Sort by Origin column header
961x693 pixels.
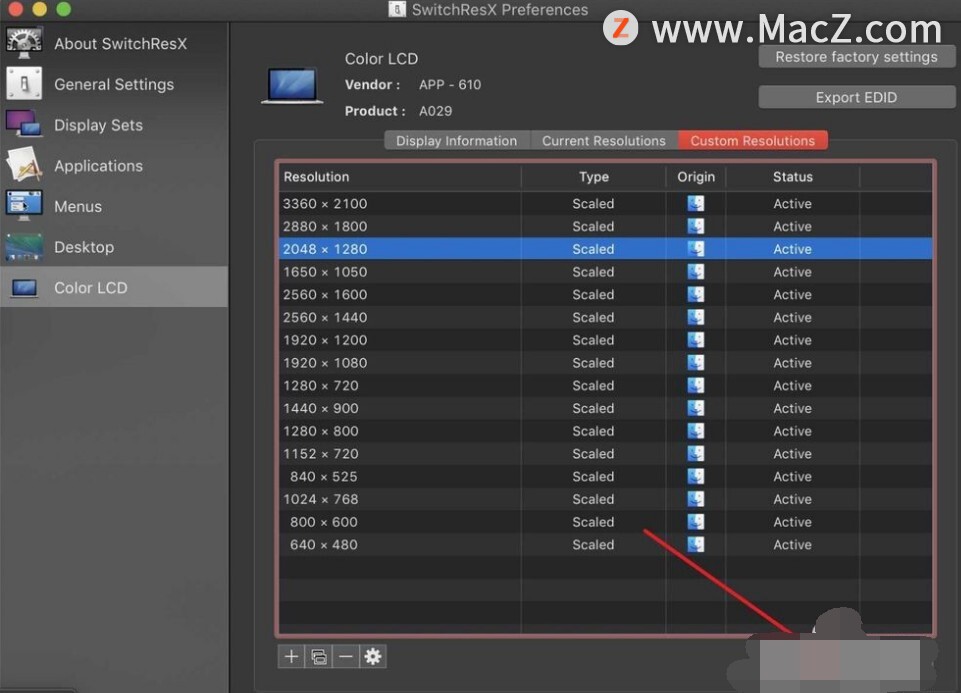[696, 177]
